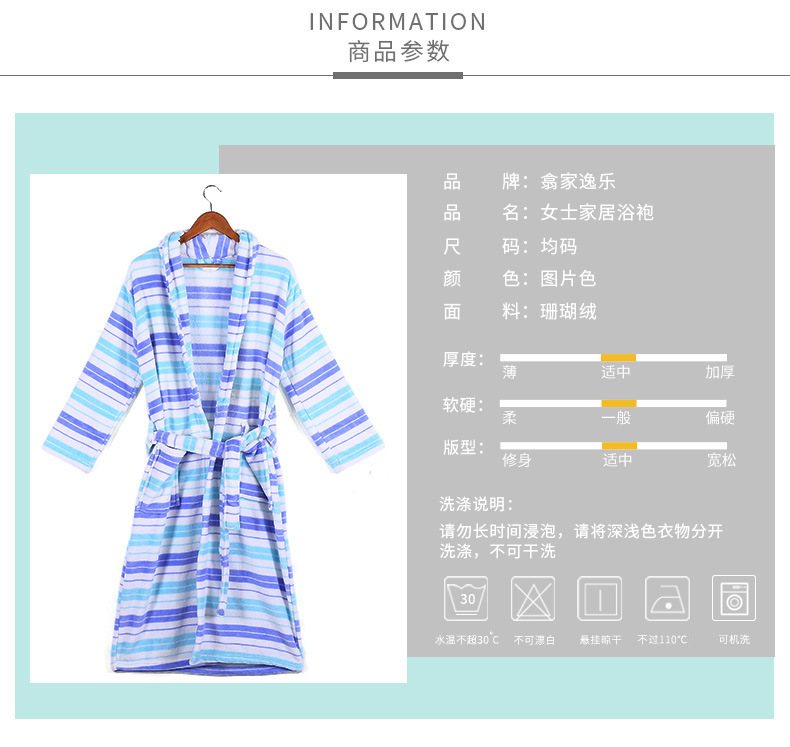Screen dimensions: 790x747
Task: Click the 30°C water temperature wash icon
Action: pos(466,598)
